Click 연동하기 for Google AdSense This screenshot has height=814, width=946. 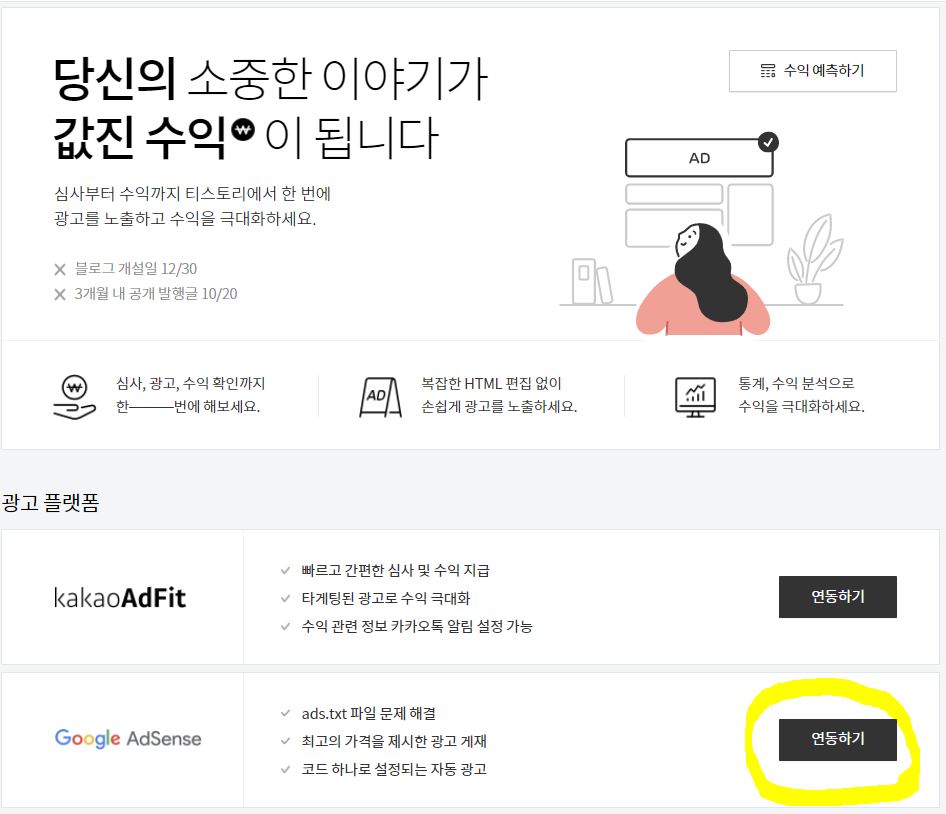click(837, 739)
